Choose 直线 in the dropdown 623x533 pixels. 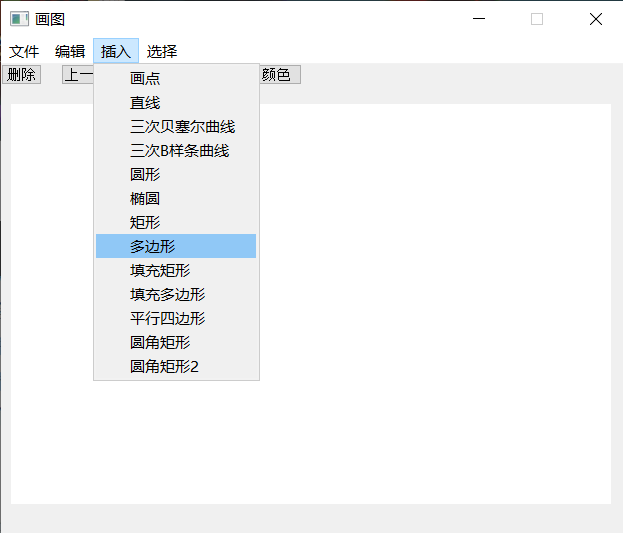point(176,103)
